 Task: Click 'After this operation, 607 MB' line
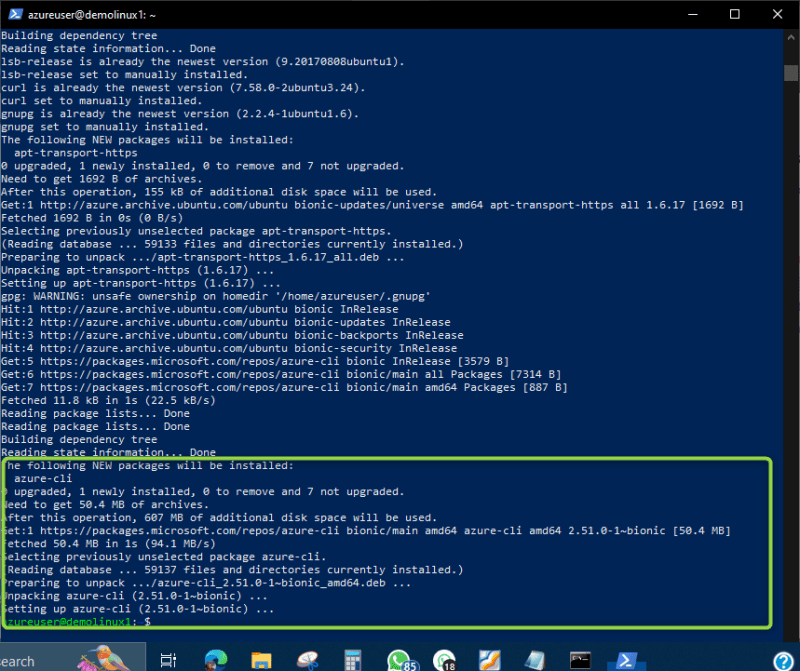tap(219, 517)
